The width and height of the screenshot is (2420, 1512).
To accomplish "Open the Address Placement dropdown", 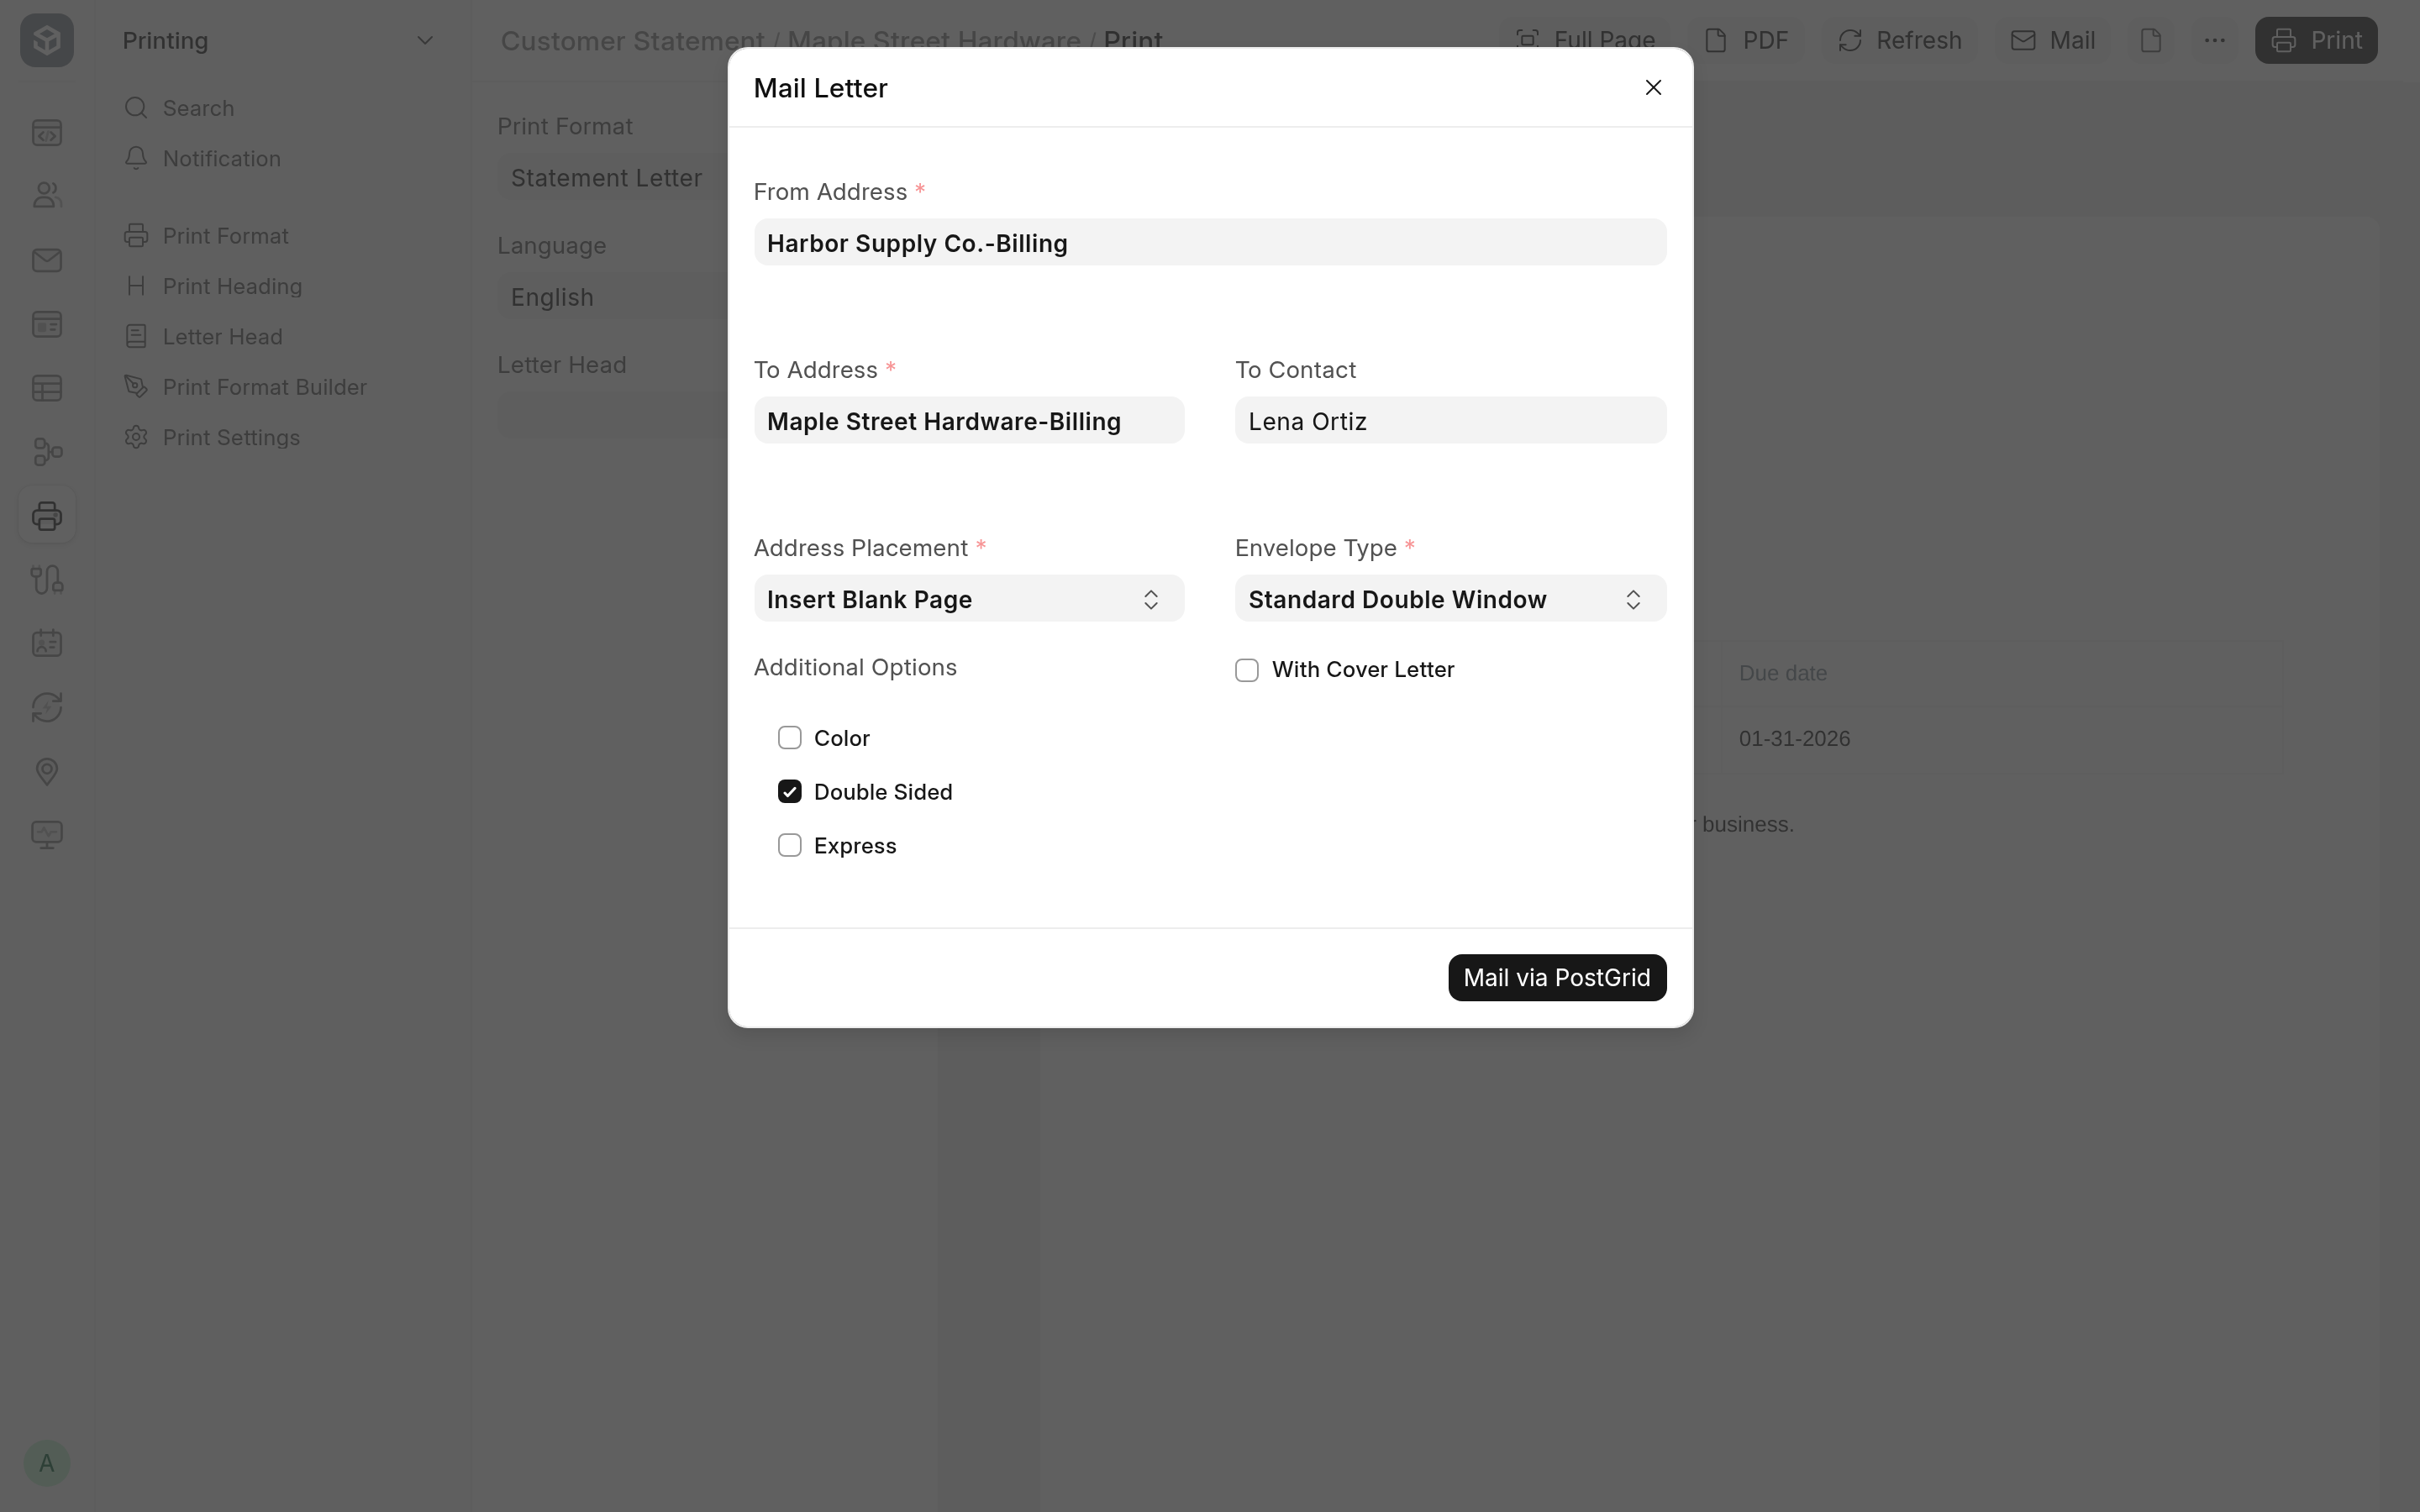I will pyautogui.click(x=969, y=599).
